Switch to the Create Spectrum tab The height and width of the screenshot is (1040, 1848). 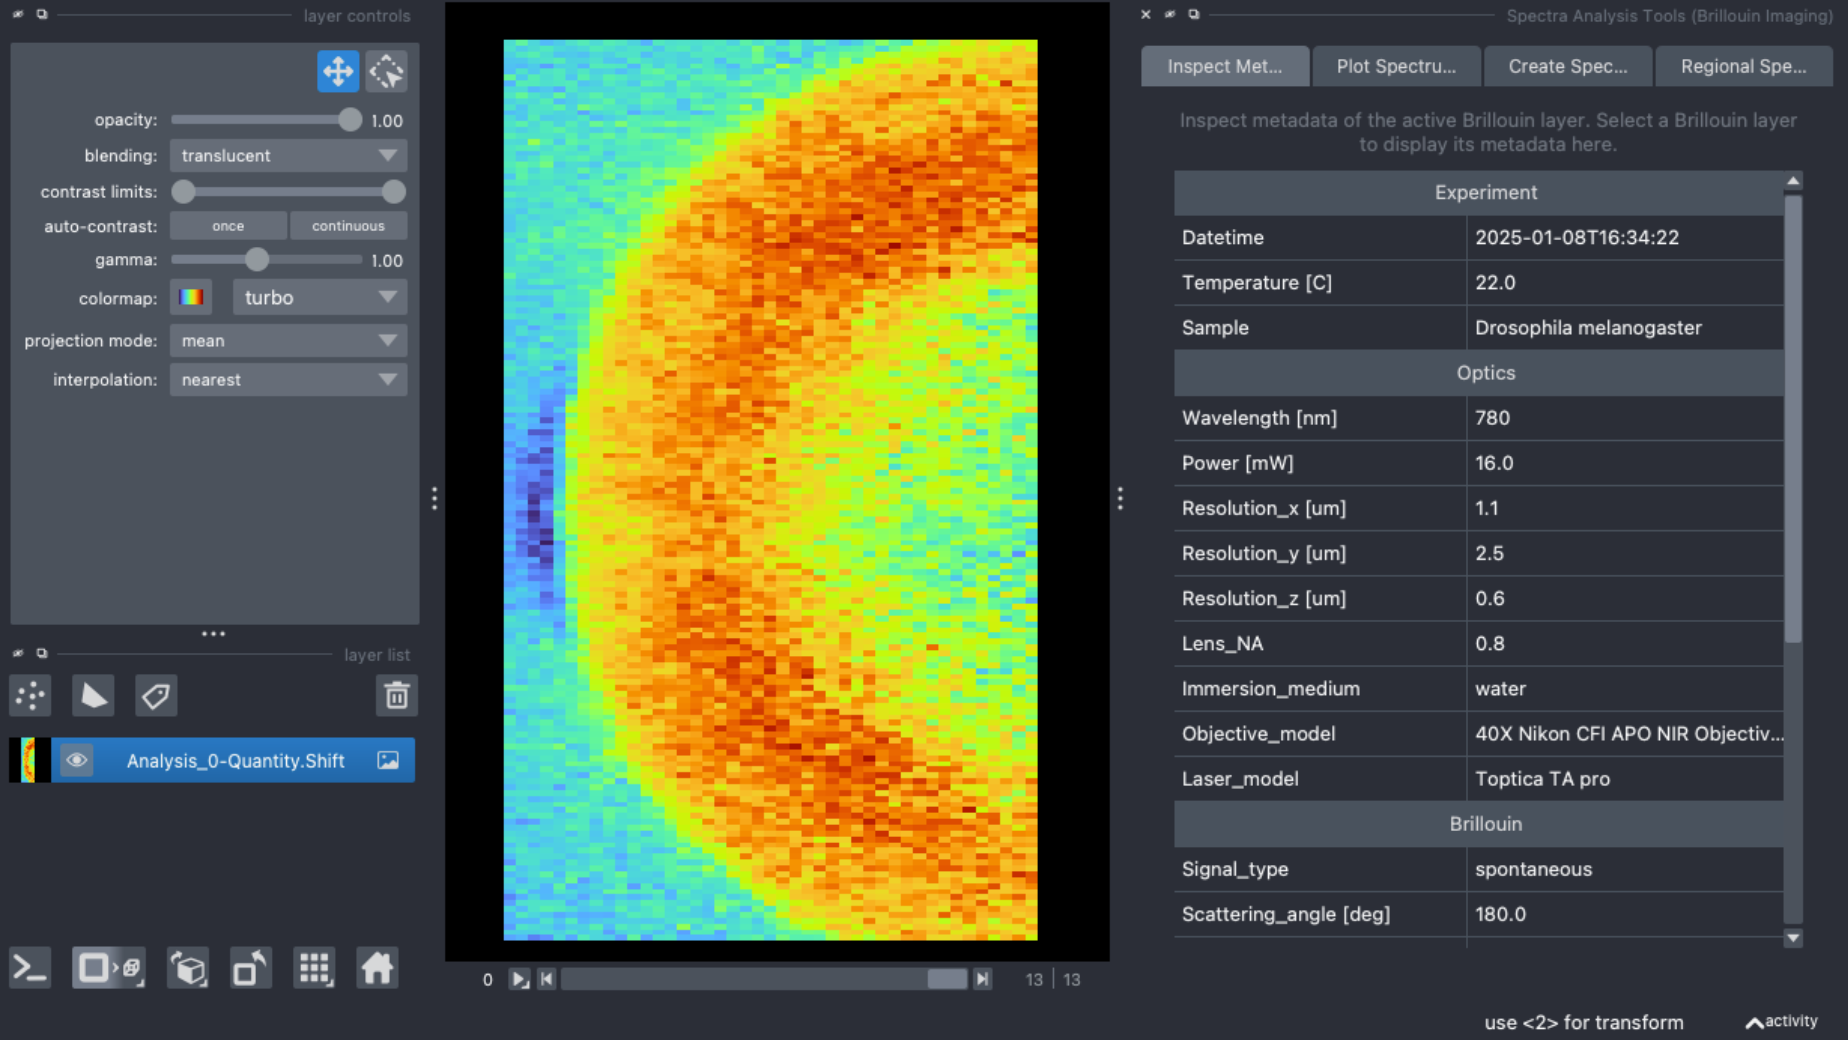pos(1568,66)
